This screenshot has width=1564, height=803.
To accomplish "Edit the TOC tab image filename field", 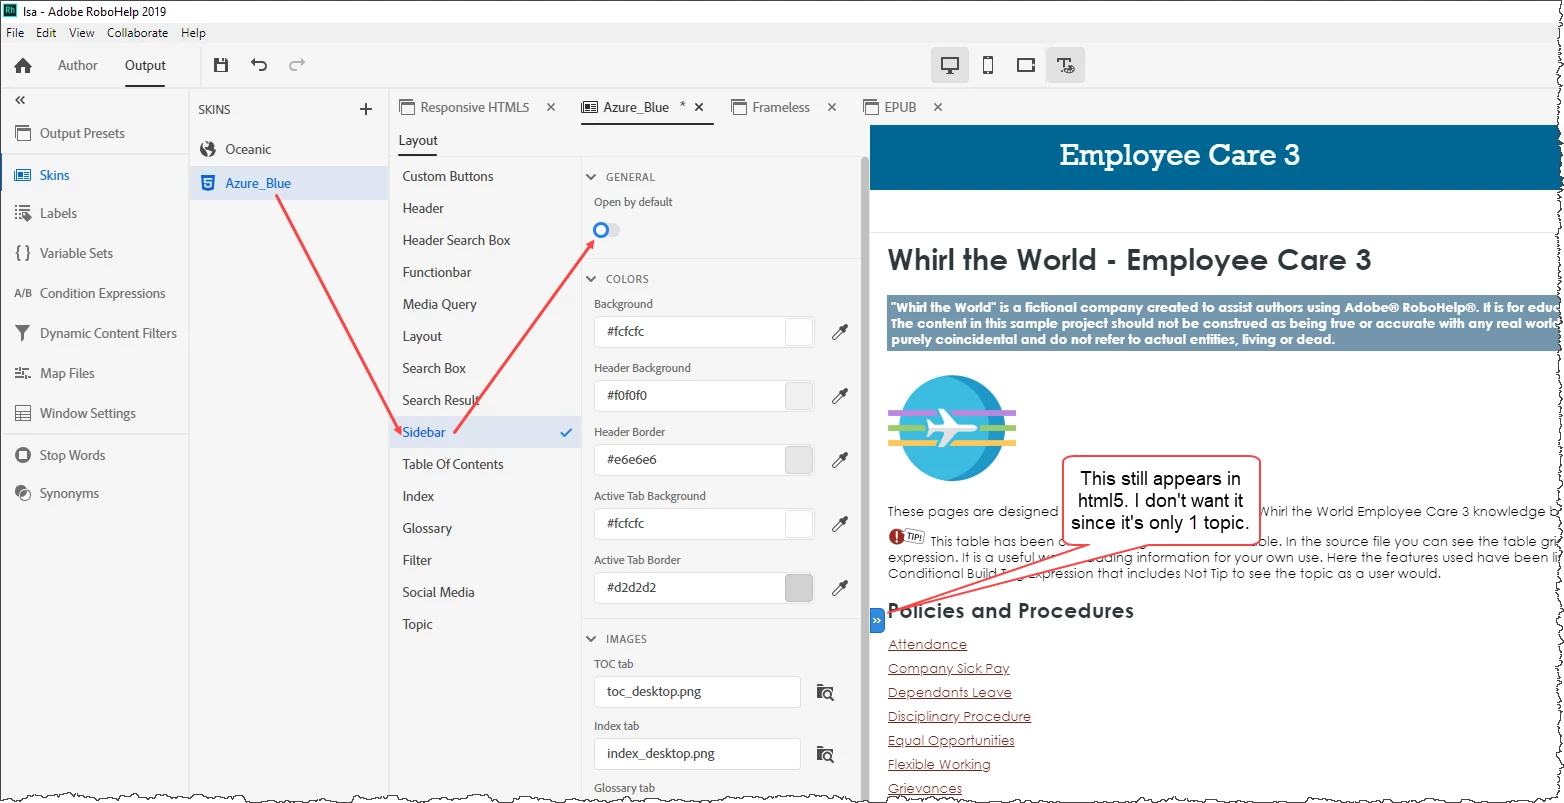I will click(x=697, y=692).
